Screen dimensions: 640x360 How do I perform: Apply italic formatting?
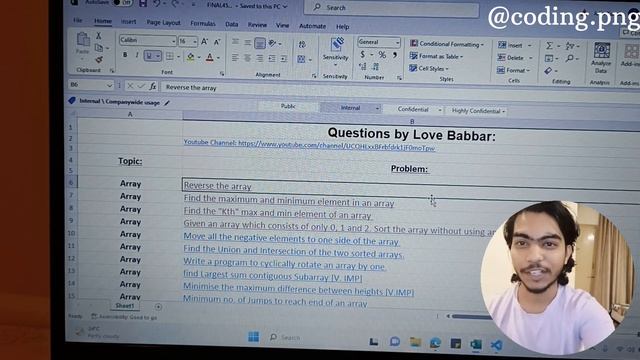click(x=137, y=55)
